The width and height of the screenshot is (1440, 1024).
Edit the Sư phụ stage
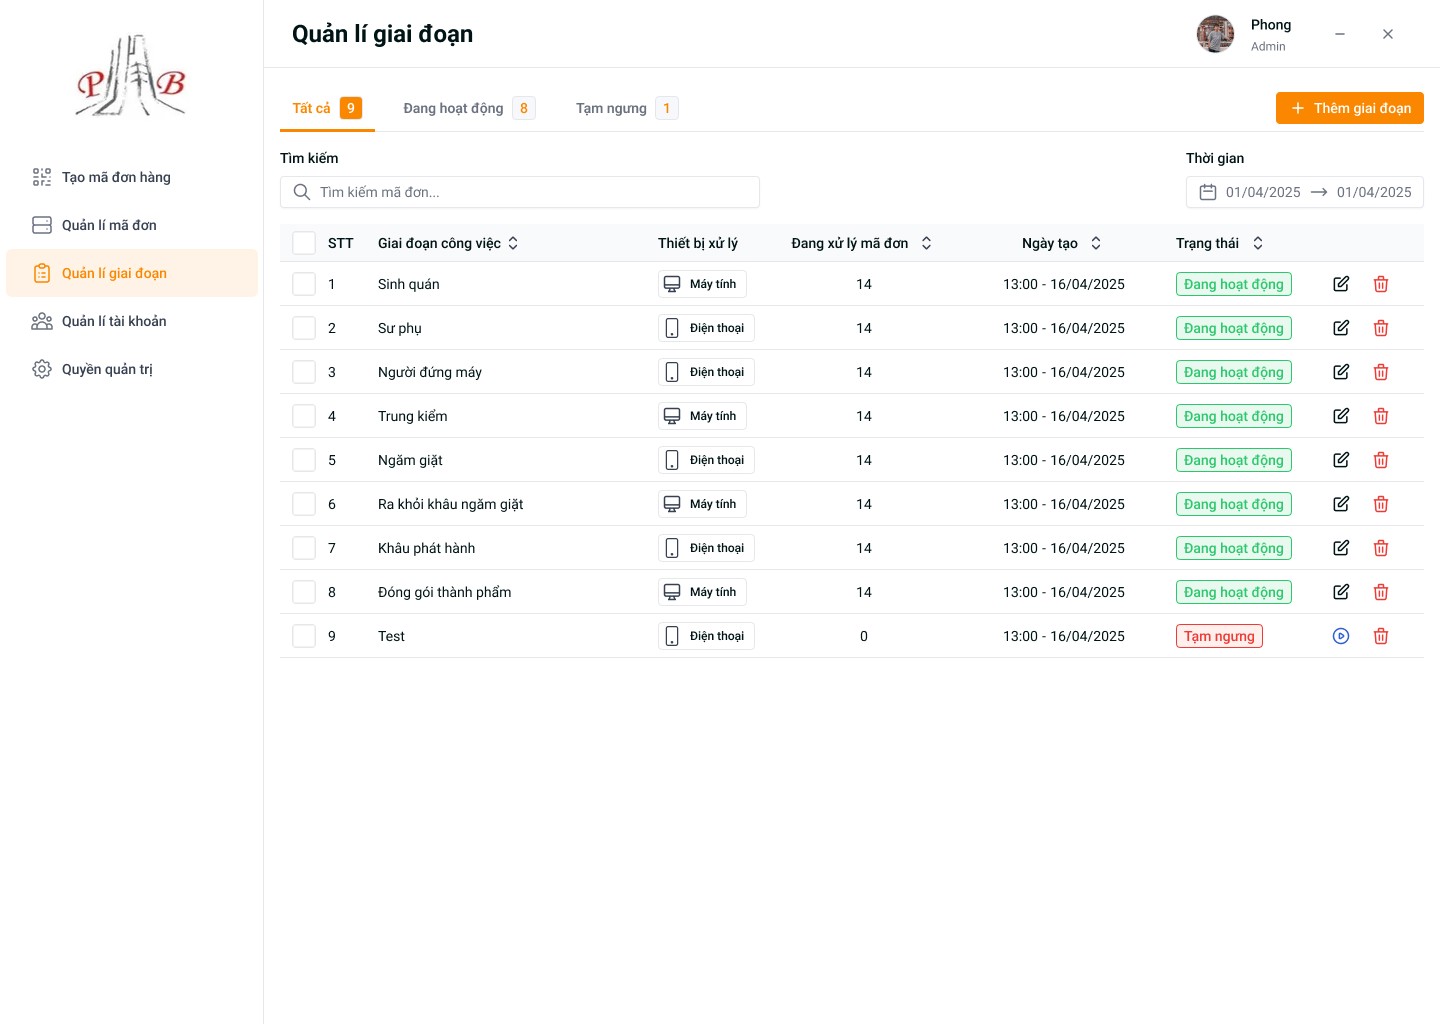1341,328
